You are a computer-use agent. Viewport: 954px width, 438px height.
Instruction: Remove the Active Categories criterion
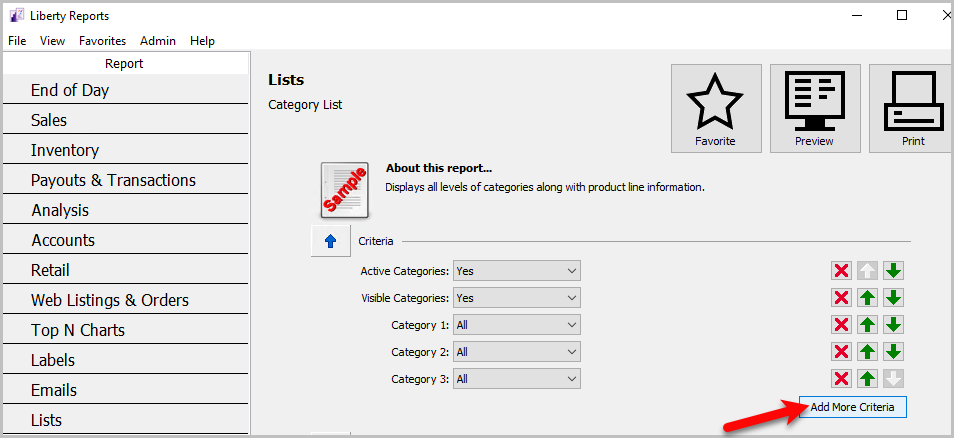pyautogui.click(x=841, y=271)
